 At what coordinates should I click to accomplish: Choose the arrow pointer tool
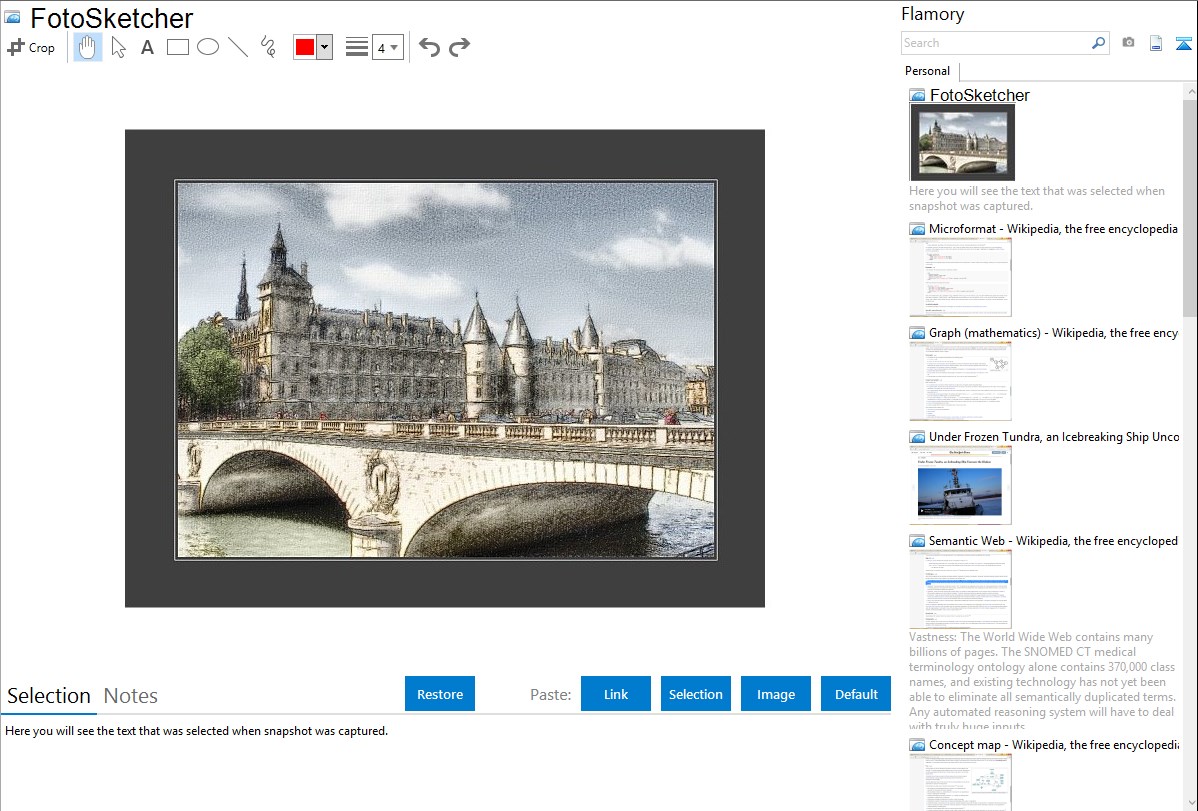(x=118, y=47)
